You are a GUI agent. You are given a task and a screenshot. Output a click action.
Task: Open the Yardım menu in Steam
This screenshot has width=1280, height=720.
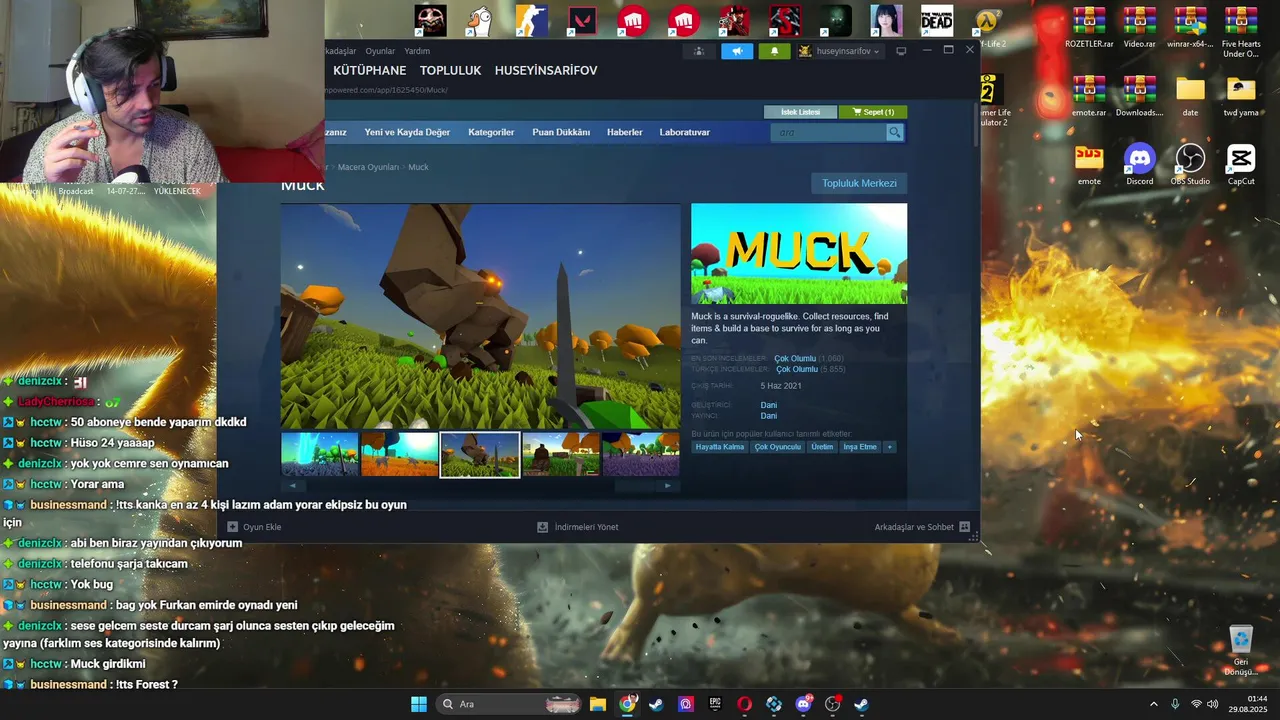417,51
